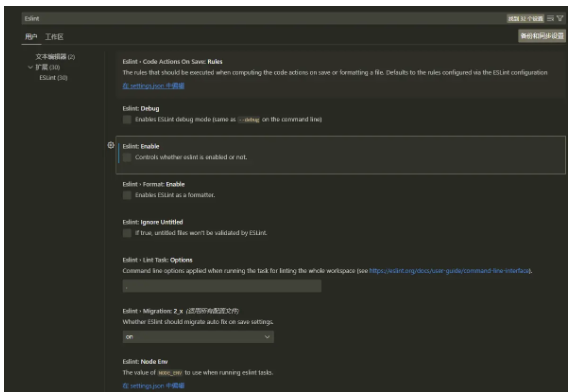Check the Eslint Format: Enable checkbox
This screenshot has height=392, width=577.
pos(127,195)
